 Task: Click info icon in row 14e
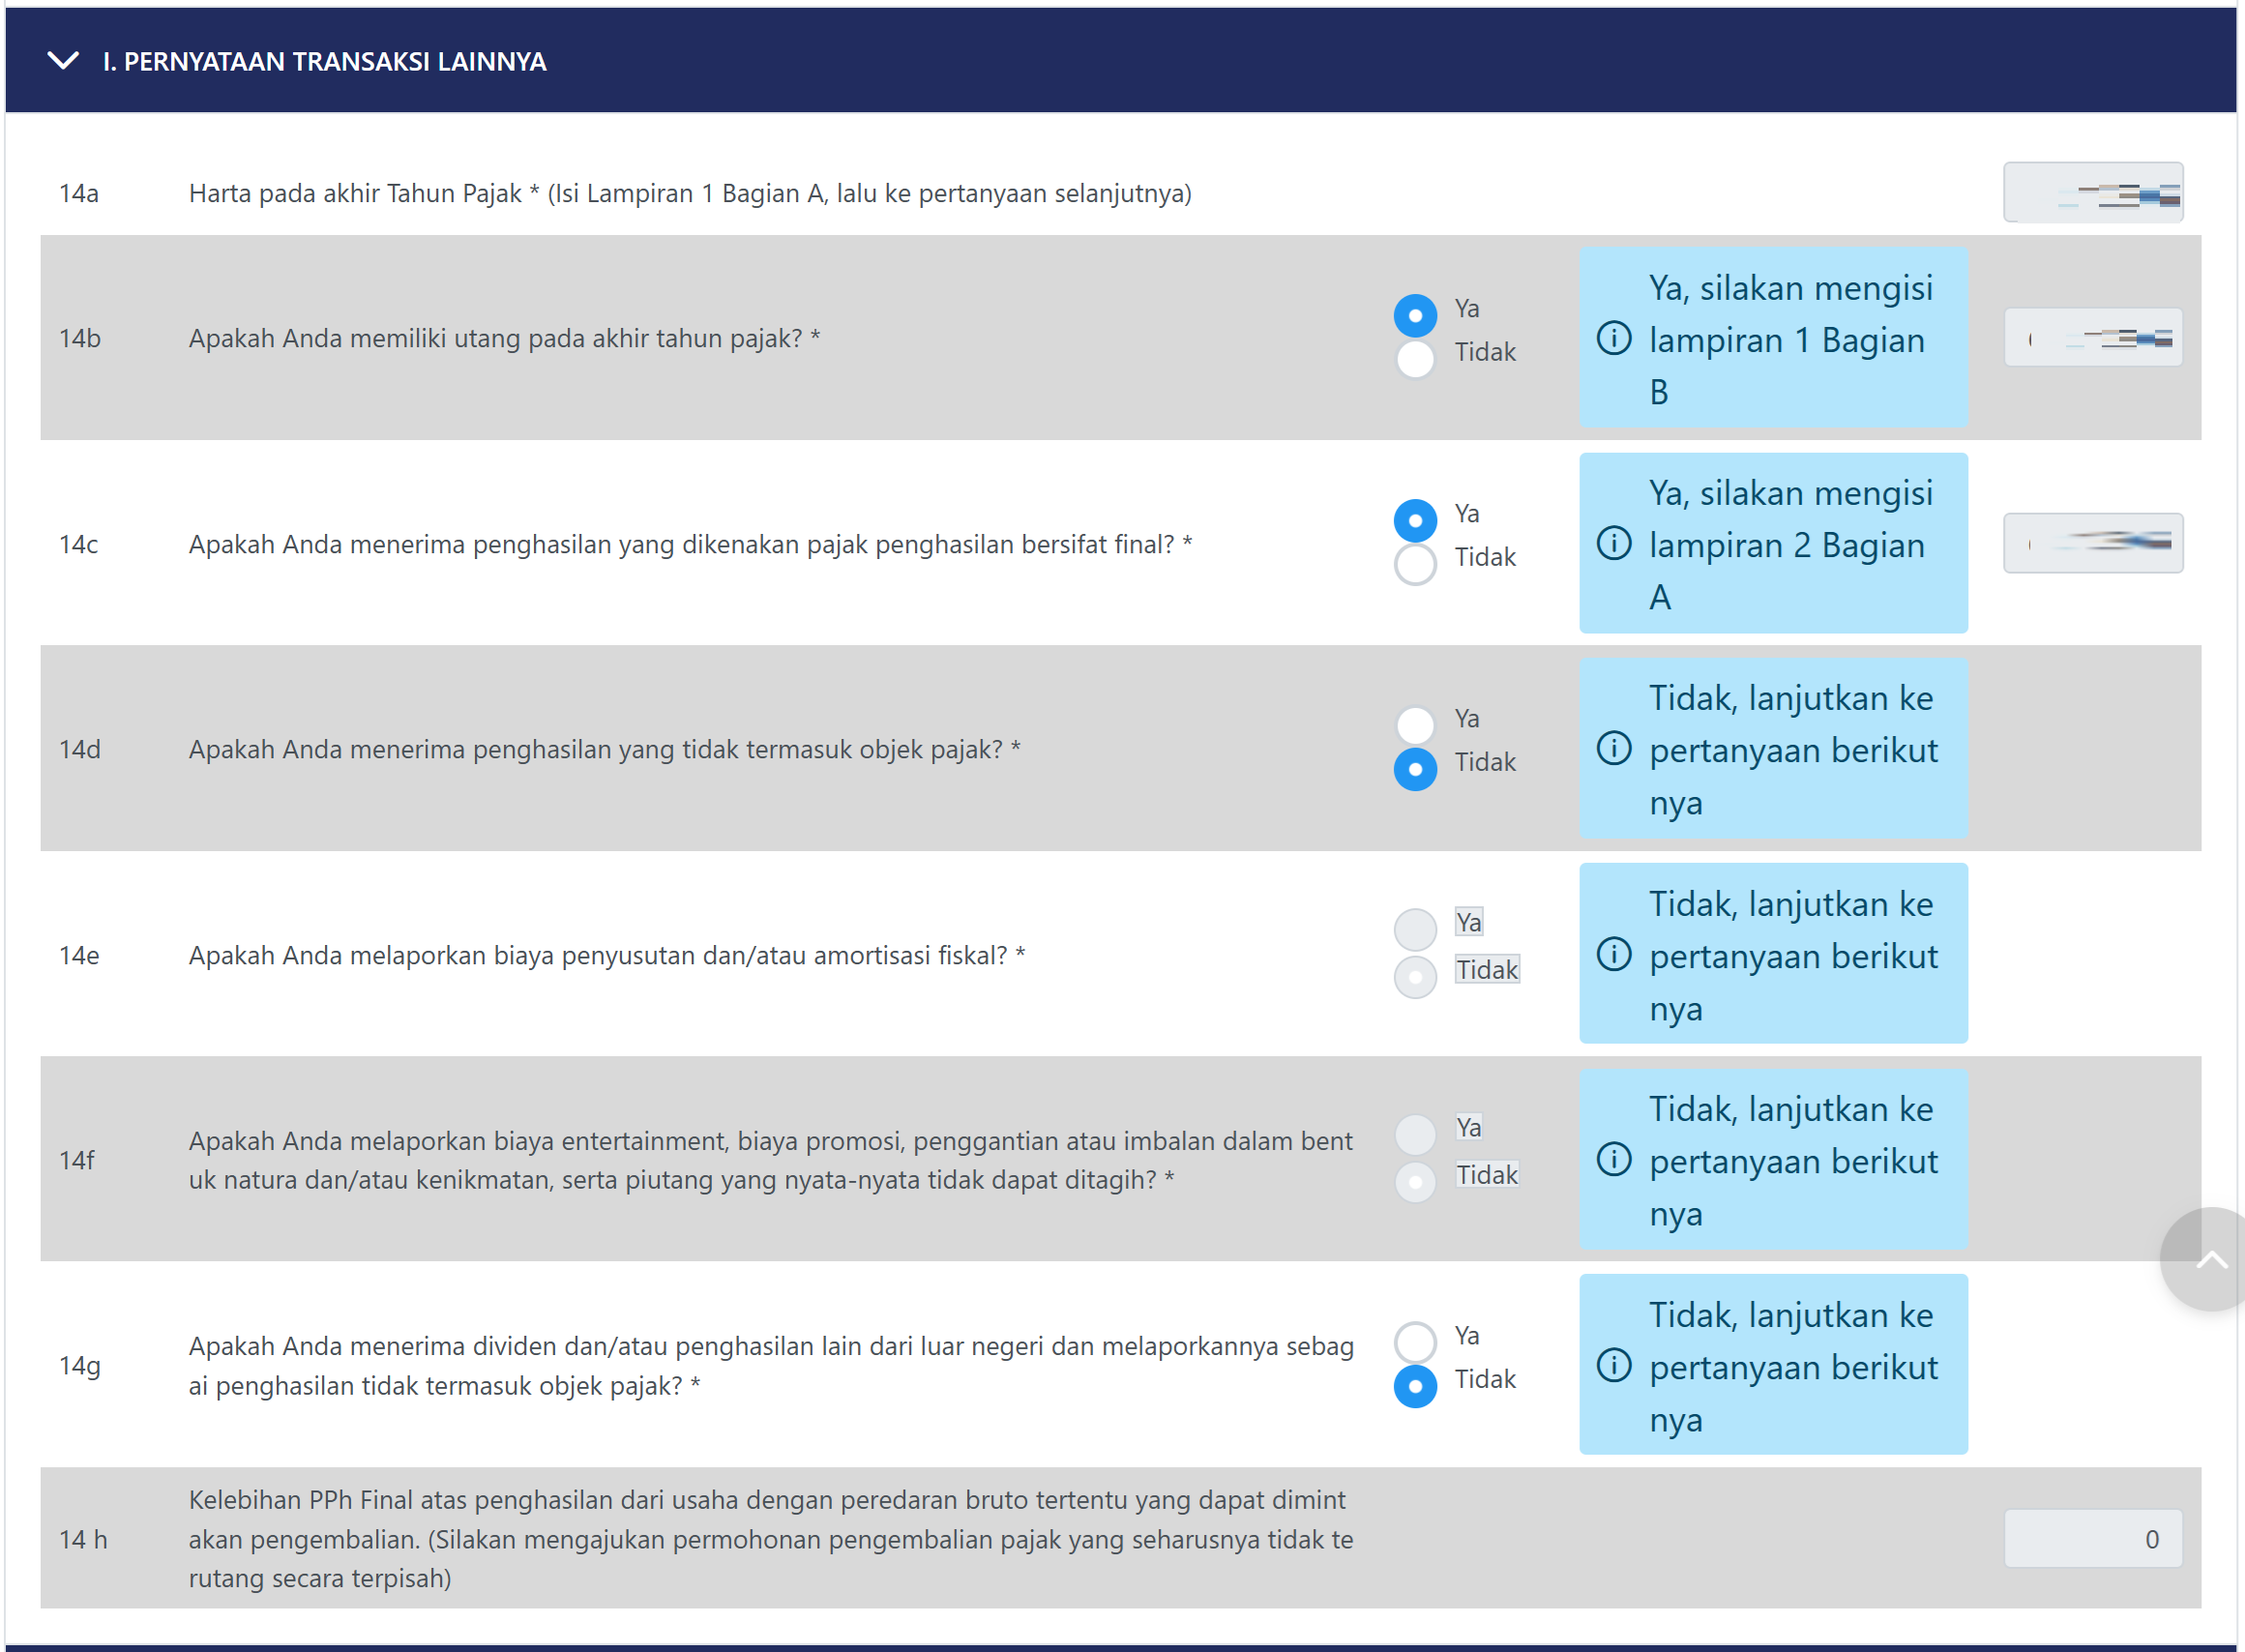coord(1613,954)
